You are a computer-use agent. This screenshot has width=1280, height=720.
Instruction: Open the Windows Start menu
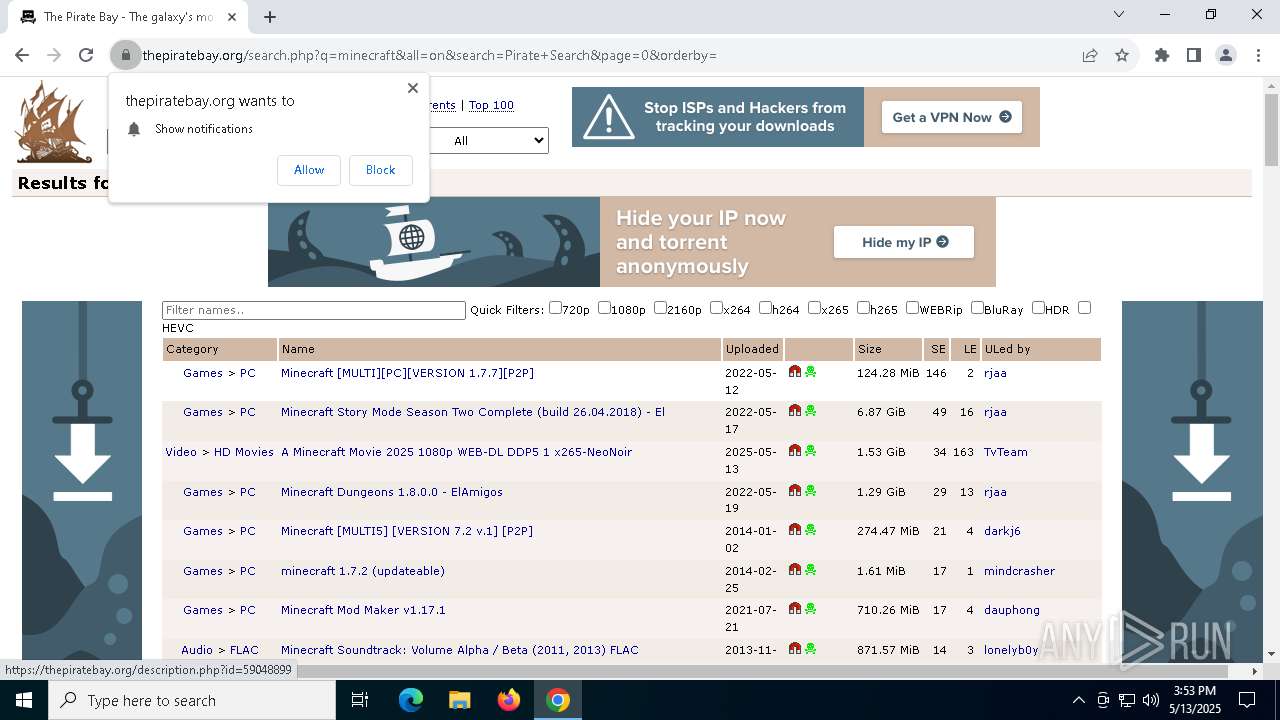[24, 700]
